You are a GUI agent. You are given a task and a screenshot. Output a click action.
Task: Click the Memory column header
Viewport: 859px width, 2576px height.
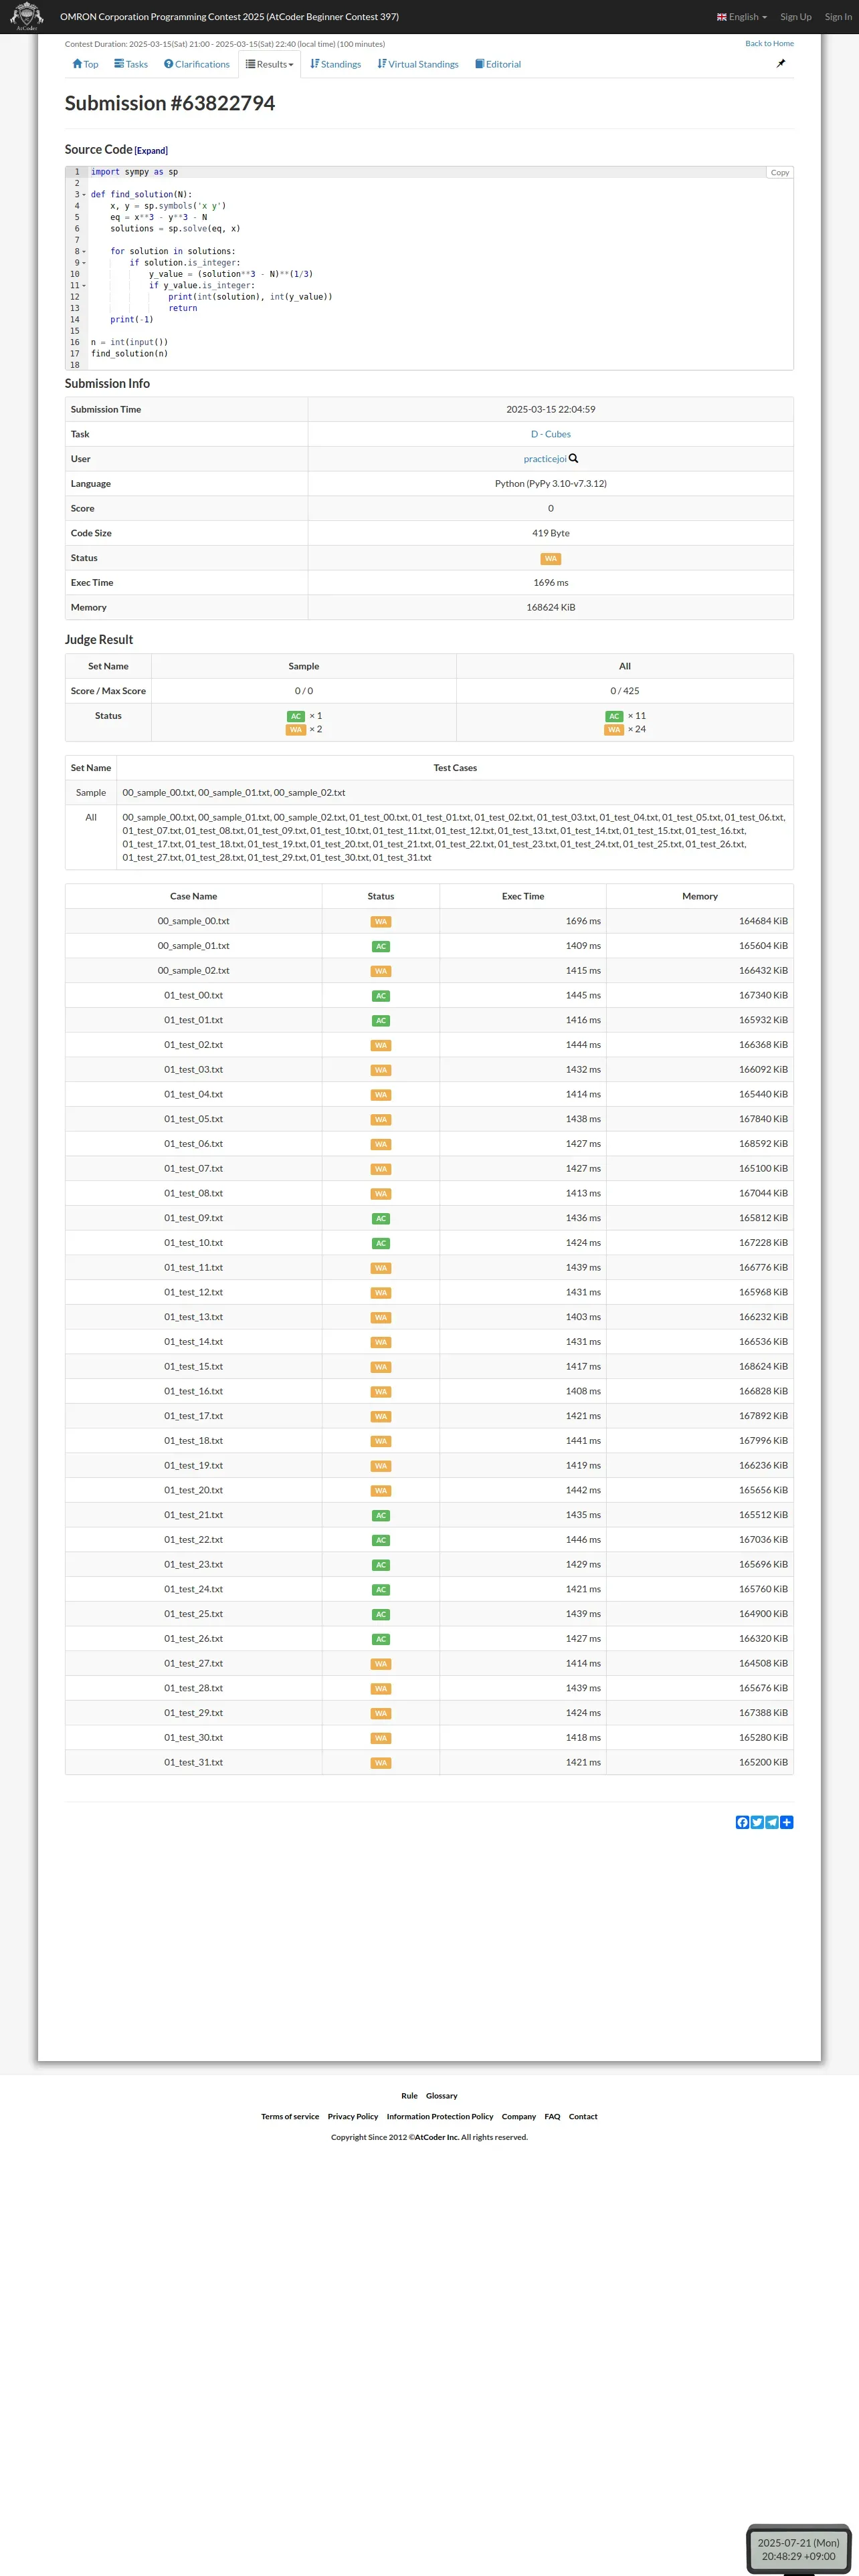pyautogui.click(x=700, y=897)
